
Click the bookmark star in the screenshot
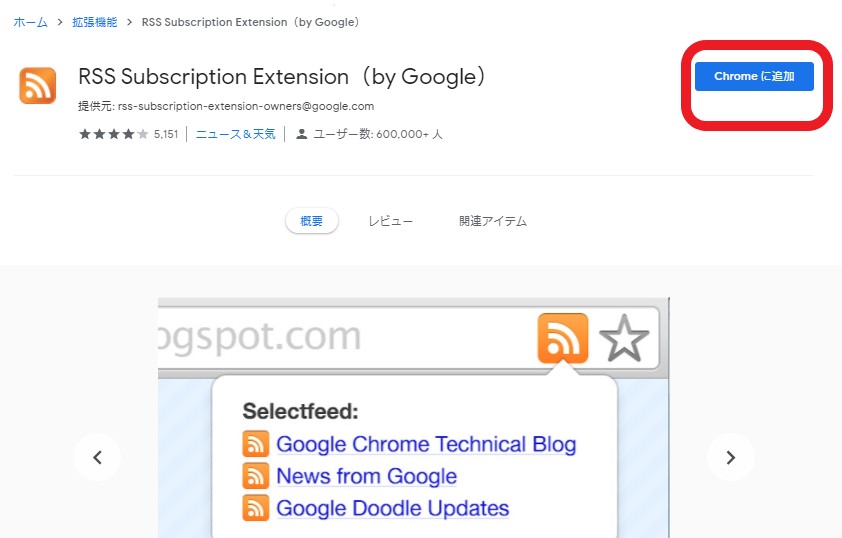625,340
